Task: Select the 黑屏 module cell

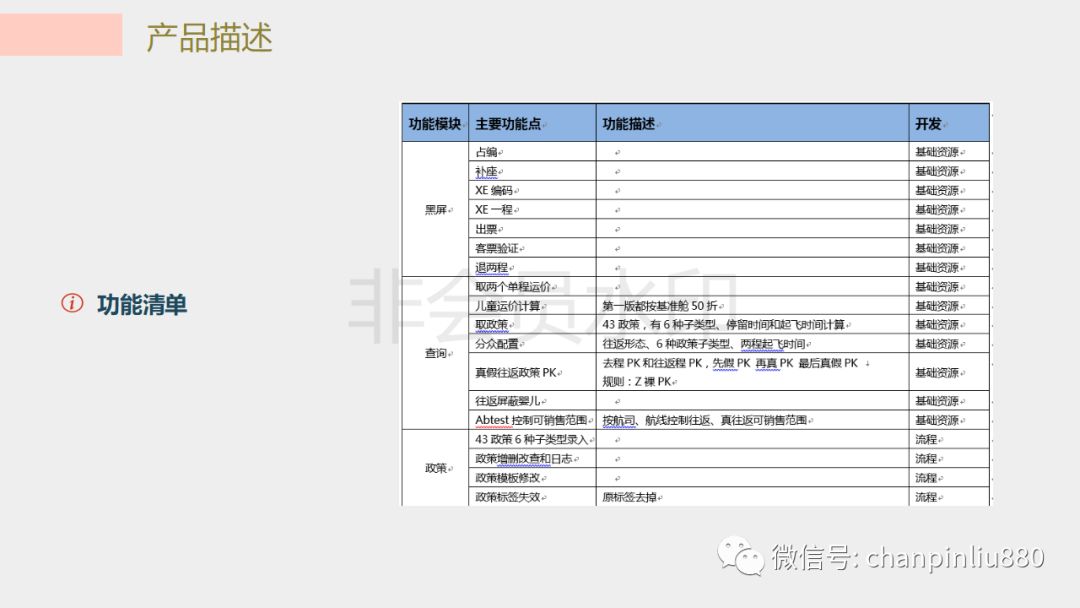Action: (x=435, y=209)
